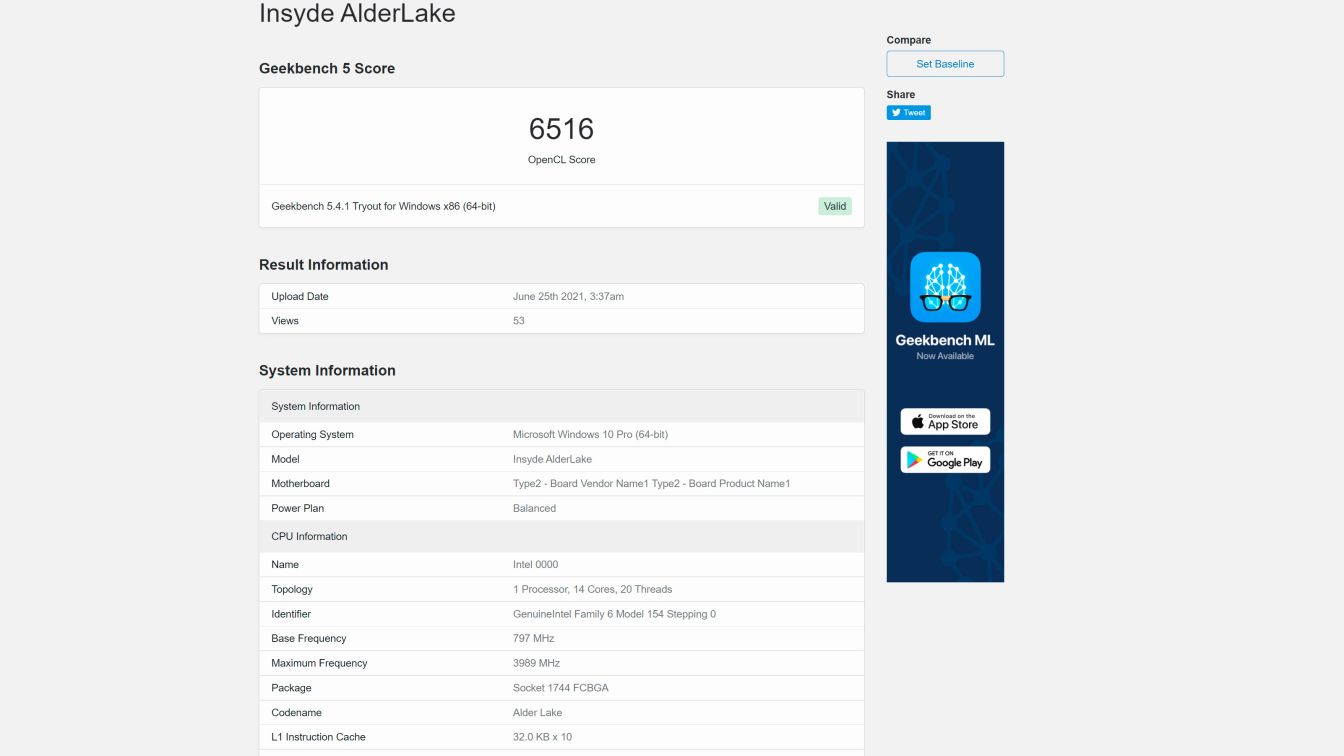Click the Power Plan label
Image resolution: width=1344 pixels, height=756 pixels.
(297, 509)
